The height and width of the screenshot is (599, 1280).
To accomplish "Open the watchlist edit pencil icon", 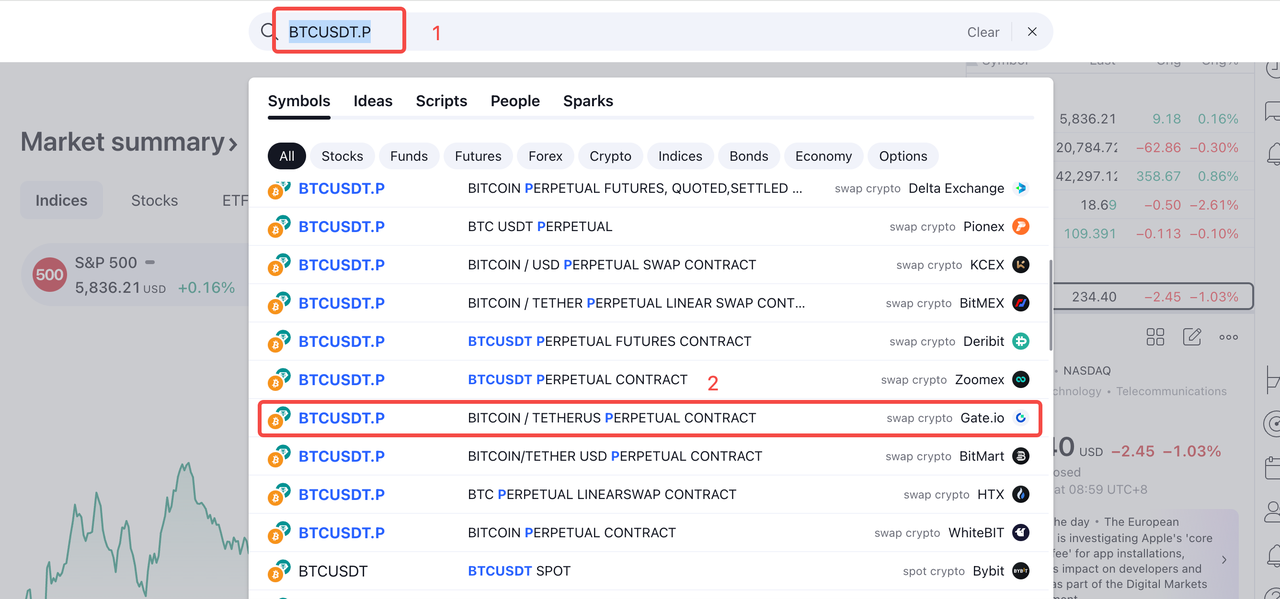I will pos(1191,337).
